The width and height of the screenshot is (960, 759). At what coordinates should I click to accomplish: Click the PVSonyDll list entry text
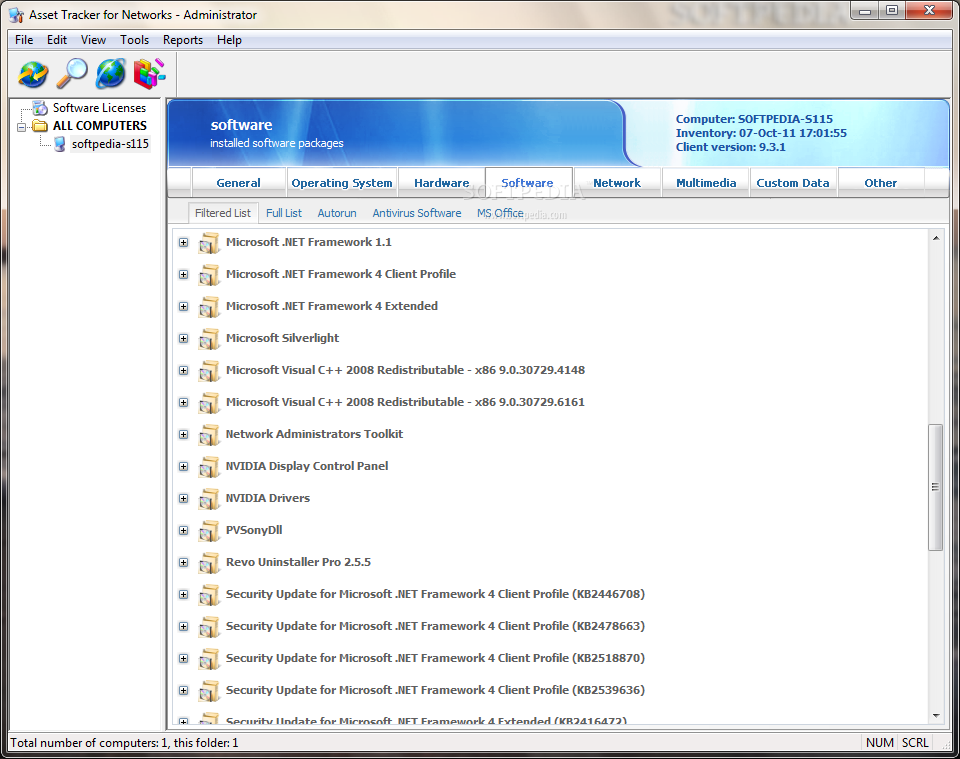[254, 530]
